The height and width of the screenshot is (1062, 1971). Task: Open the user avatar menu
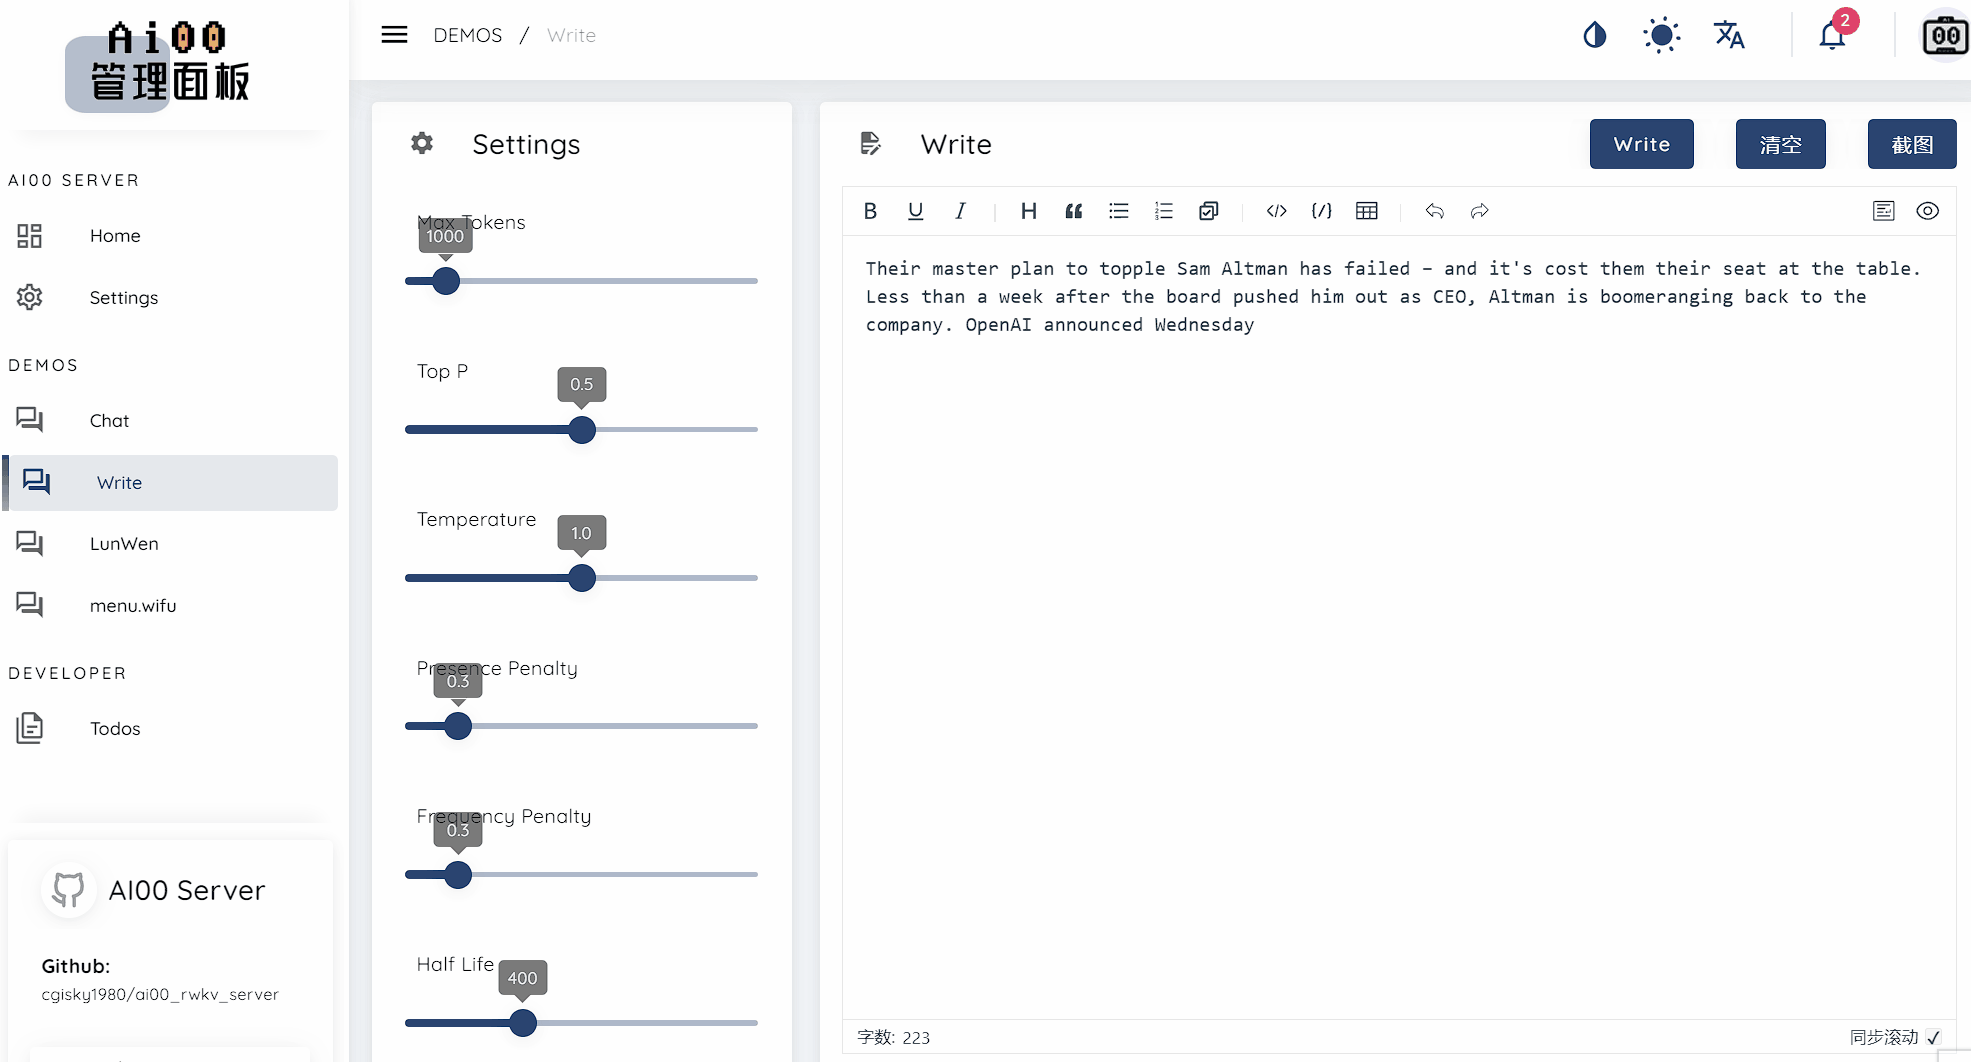tap(1945, 36)
